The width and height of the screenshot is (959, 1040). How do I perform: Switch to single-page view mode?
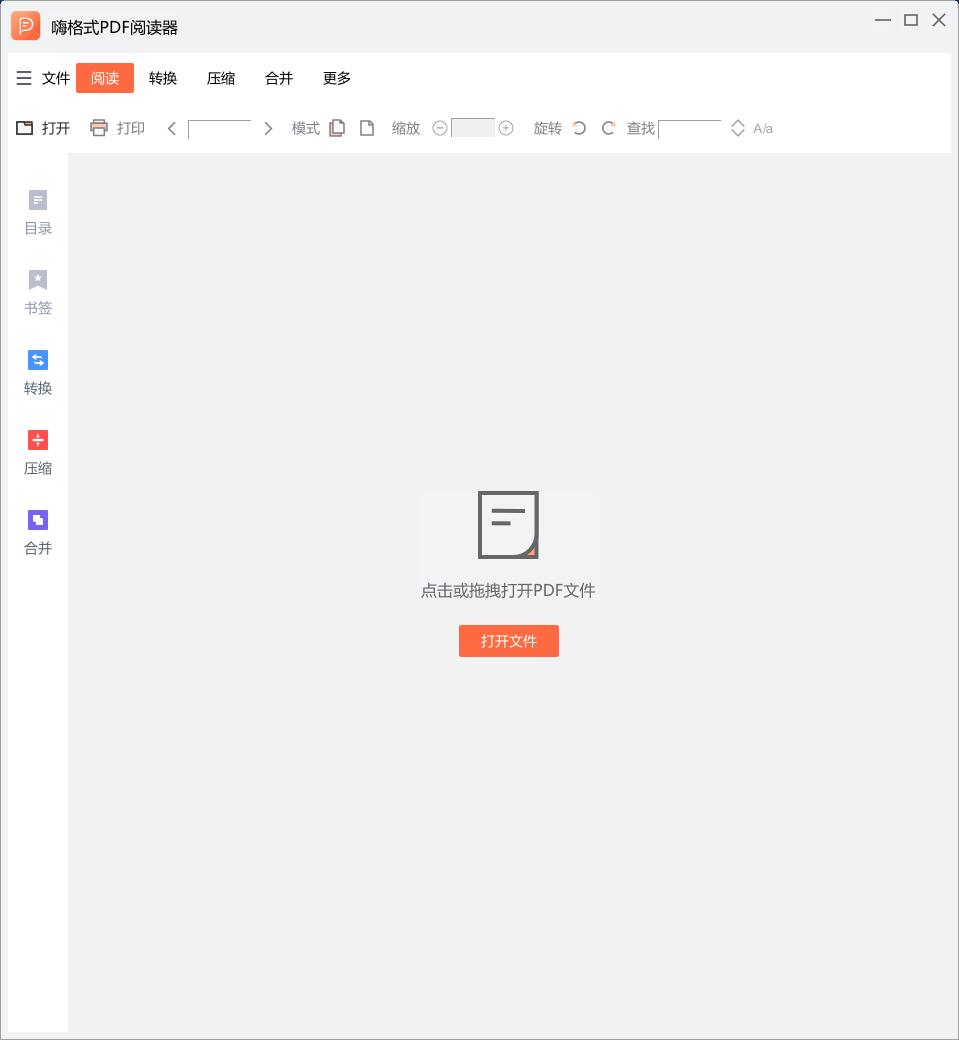click(365, 128)
